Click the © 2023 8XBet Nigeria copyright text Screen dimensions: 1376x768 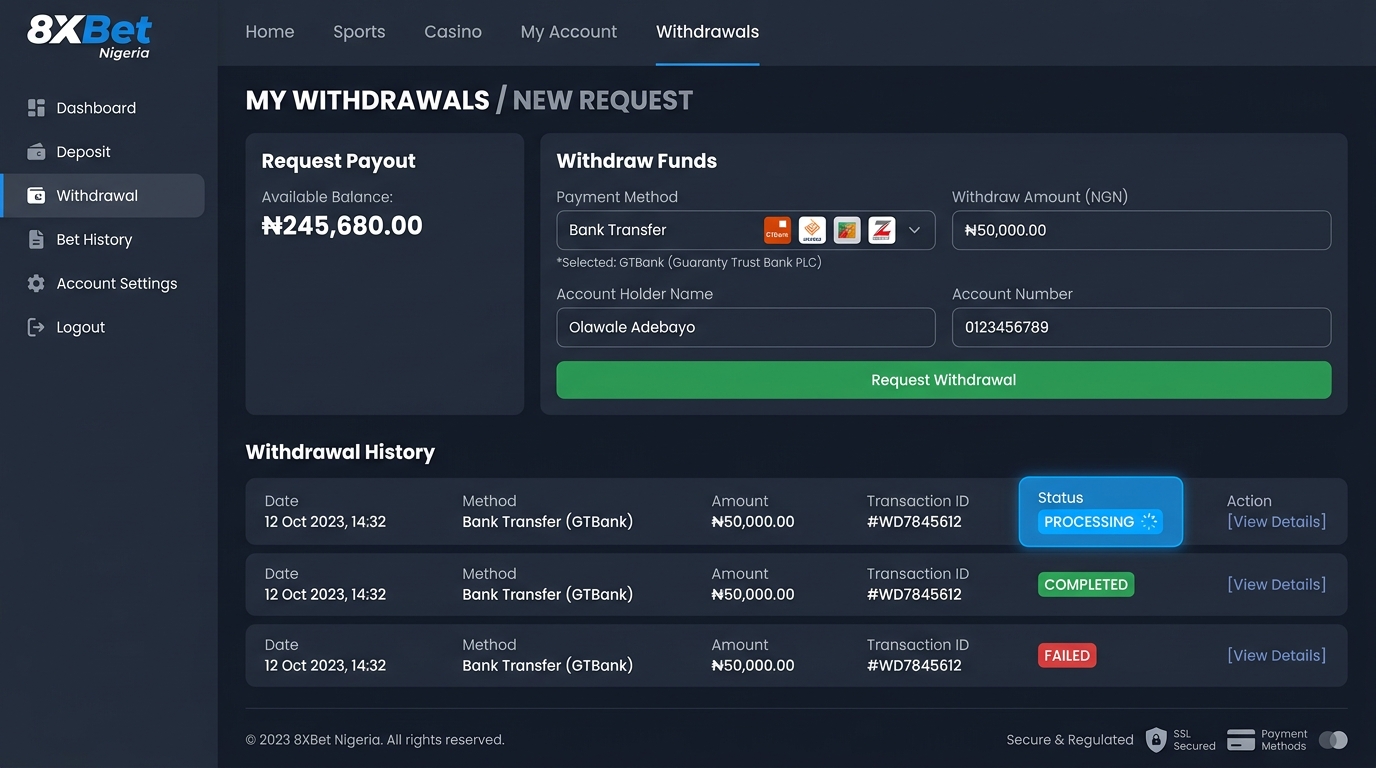coord(375,740)
